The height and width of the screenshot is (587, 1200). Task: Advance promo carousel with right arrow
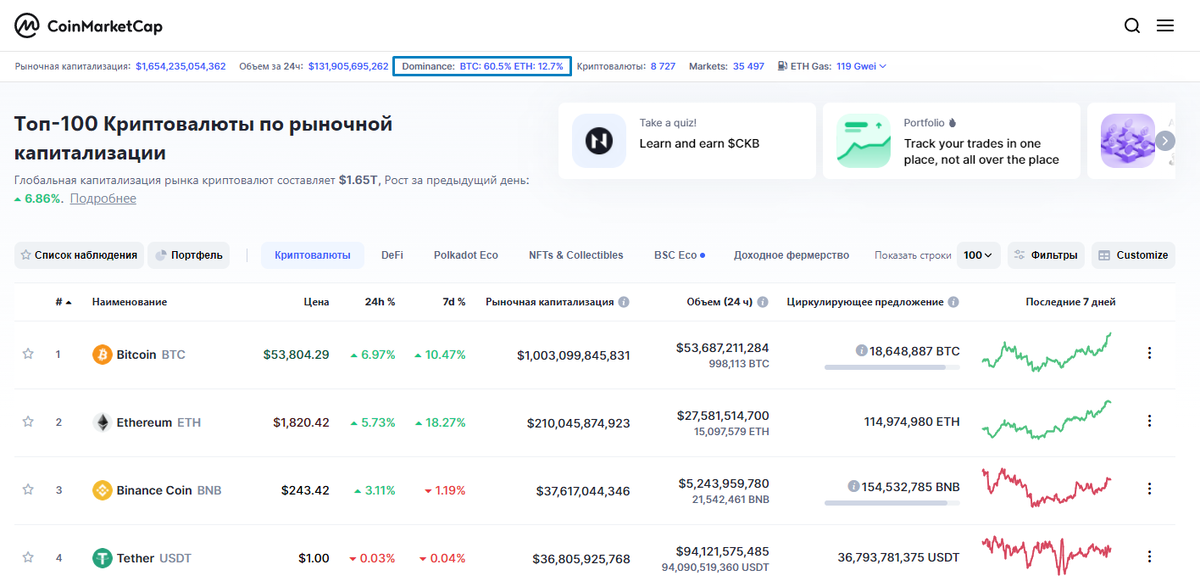pyautogui.click(x=1165, y=141)
